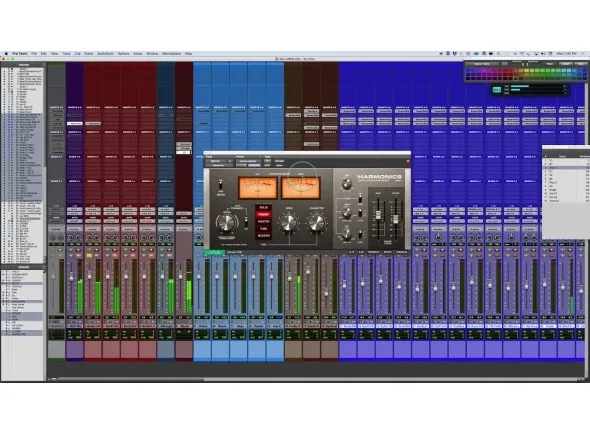Viewport: 590px width, 434px height.
Task: Pick the first top-row swatch in color palette
Action: pos(468,70)
